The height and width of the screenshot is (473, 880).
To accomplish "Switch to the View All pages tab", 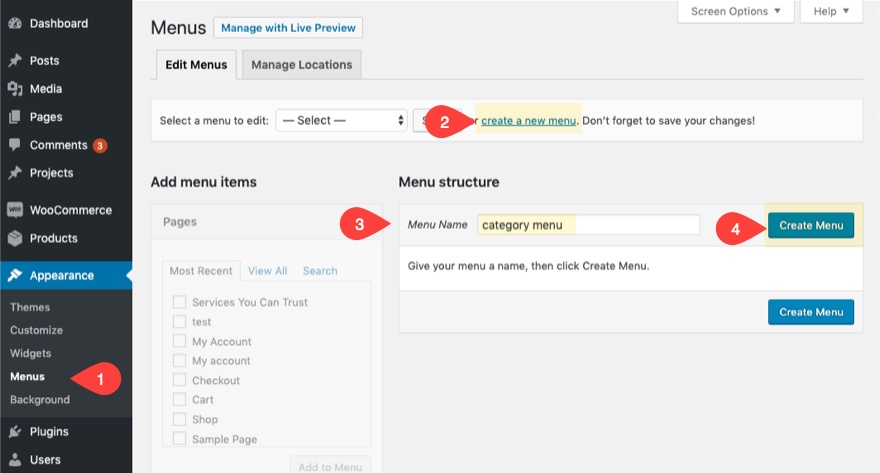I will pyautogui.click(x=267, y=271).
